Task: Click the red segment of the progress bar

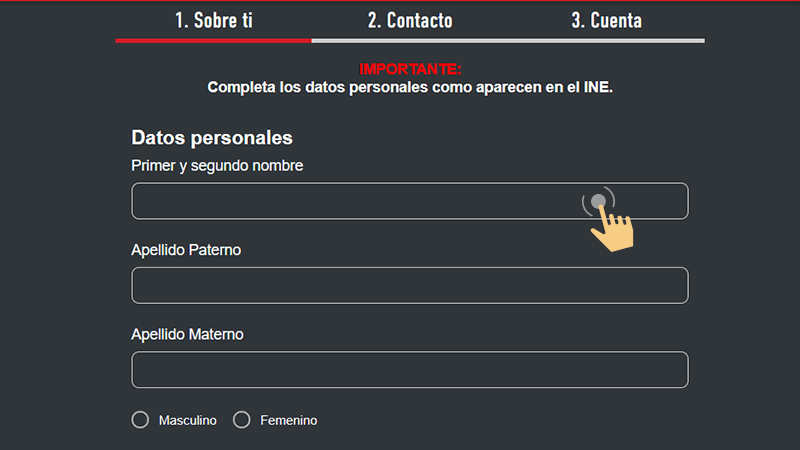Action: click(213, 41)
